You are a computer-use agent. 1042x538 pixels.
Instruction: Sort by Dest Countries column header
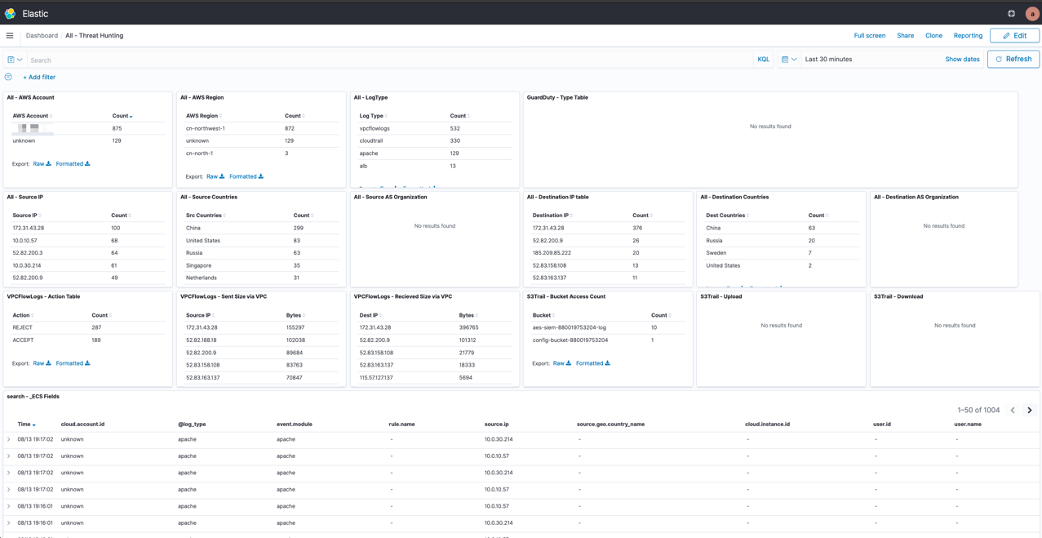726,215
